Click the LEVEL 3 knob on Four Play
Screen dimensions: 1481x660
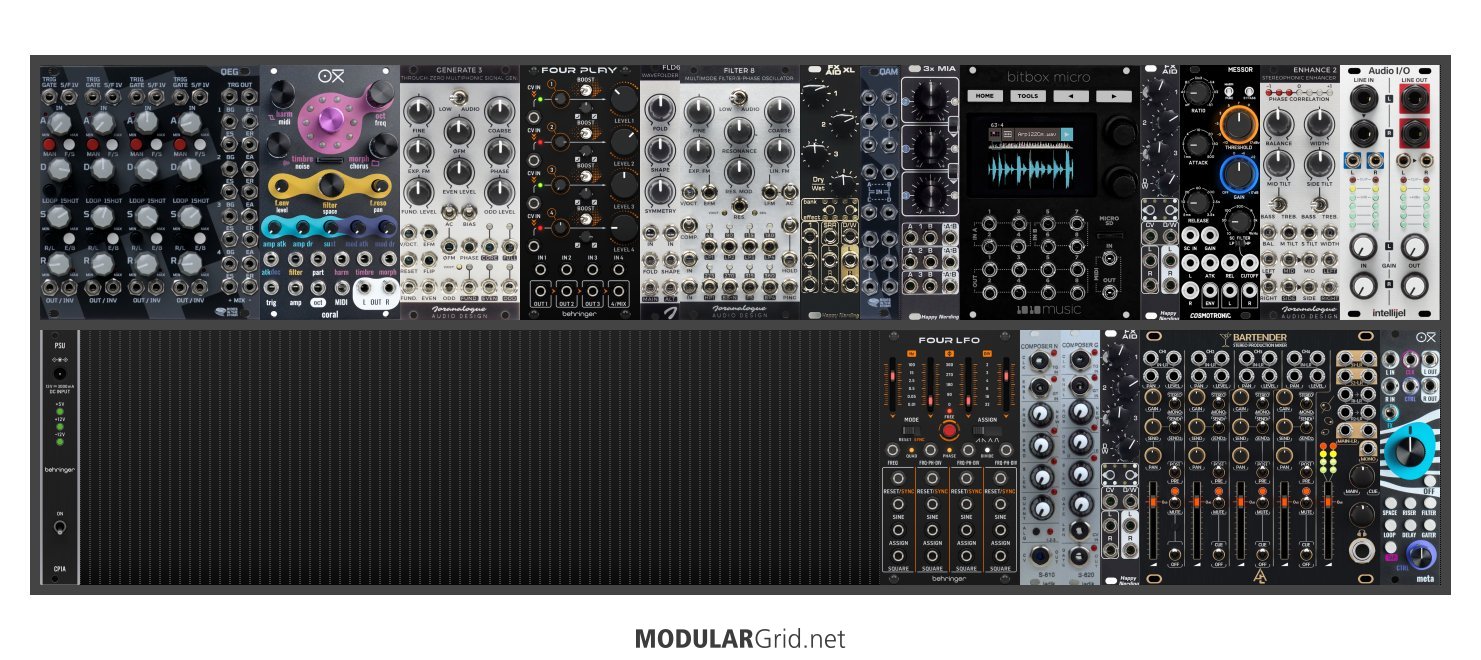(624, 183)
